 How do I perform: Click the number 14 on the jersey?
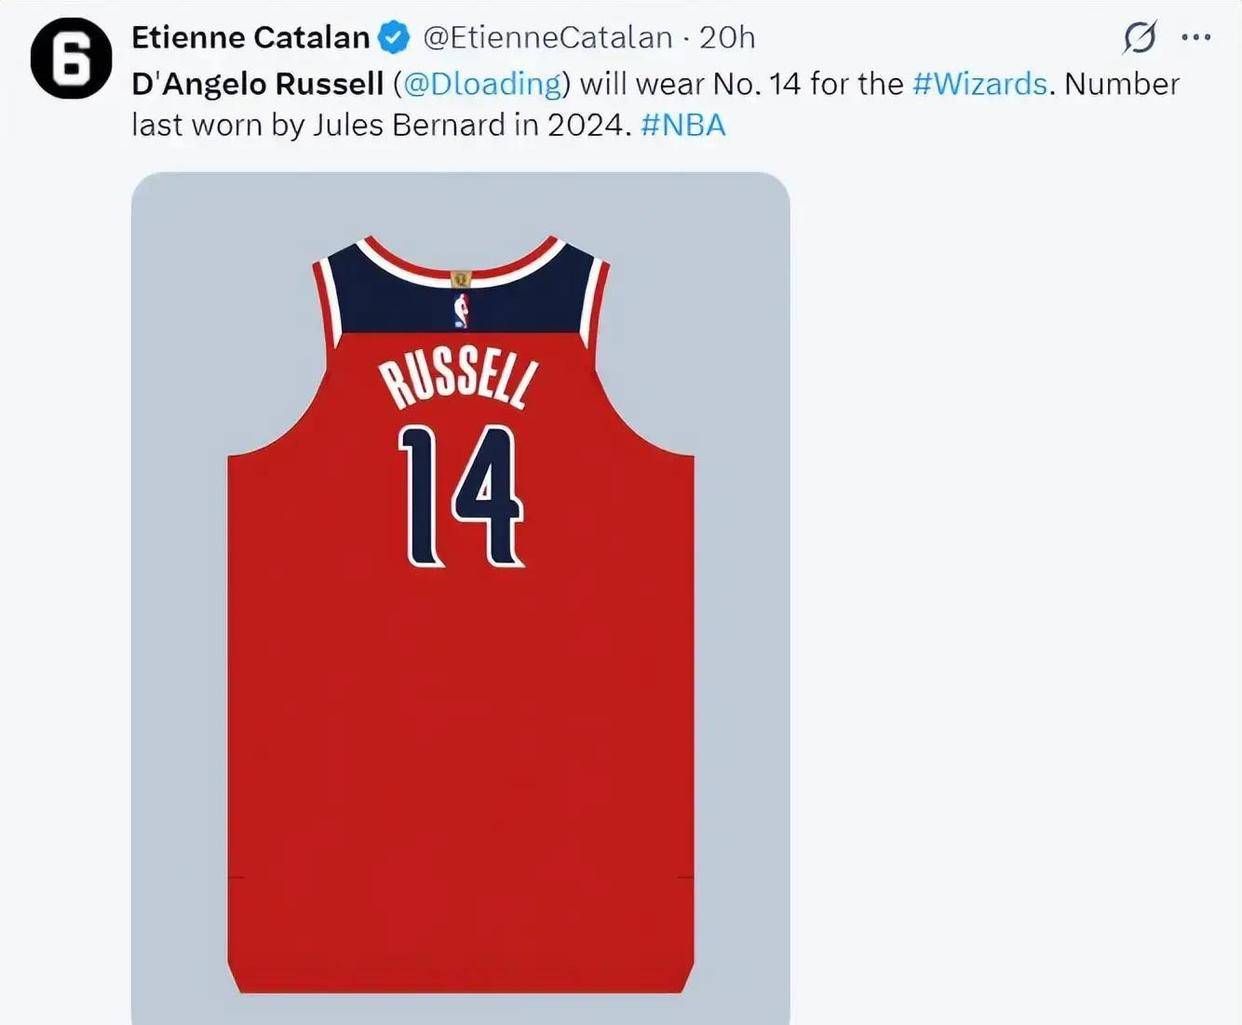click(461, 495)
